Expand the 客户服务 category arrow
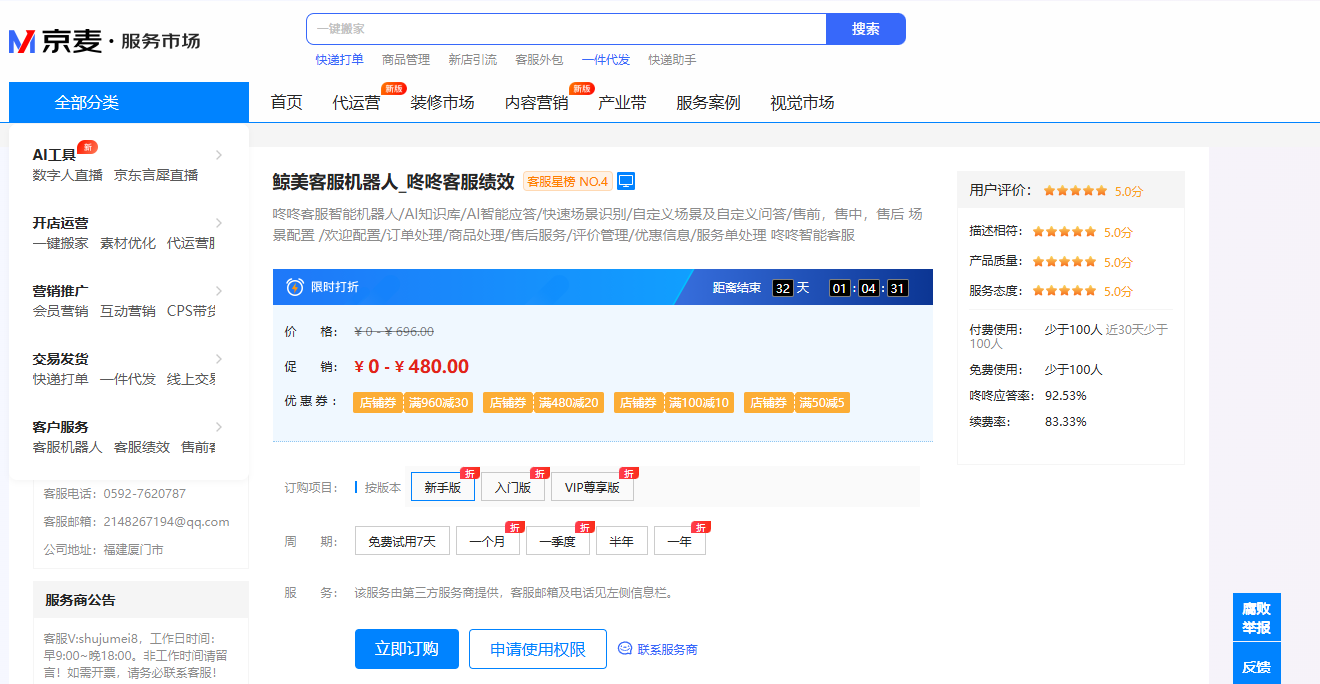 219,427
